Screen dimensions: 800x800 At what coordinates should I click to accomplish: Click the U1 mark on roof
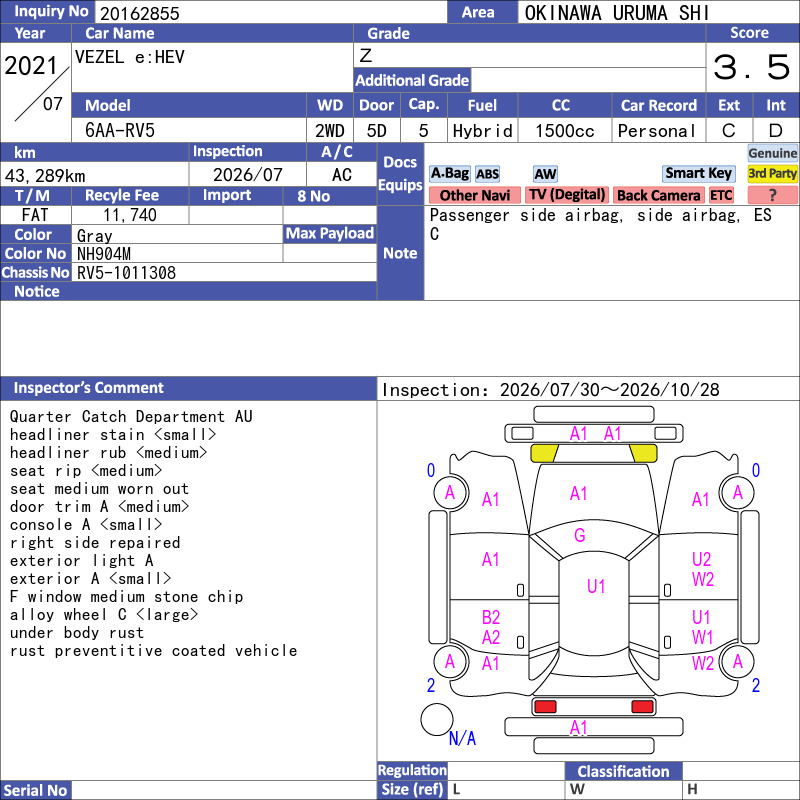tap(595, 586)
